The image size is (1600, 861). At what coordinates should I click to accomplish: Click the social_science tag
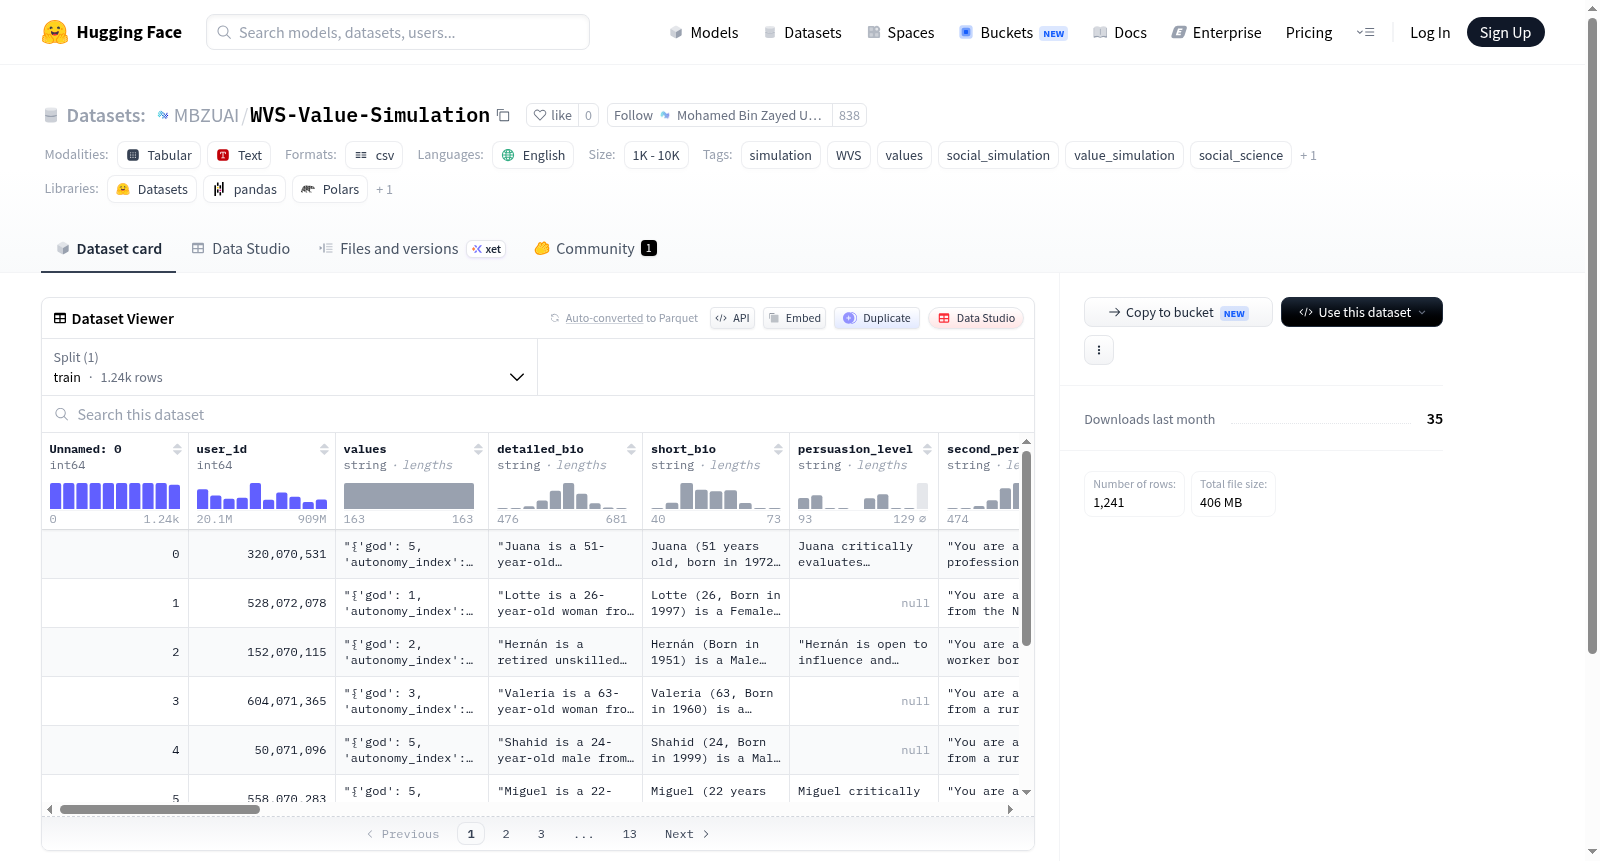(1241, 155)
